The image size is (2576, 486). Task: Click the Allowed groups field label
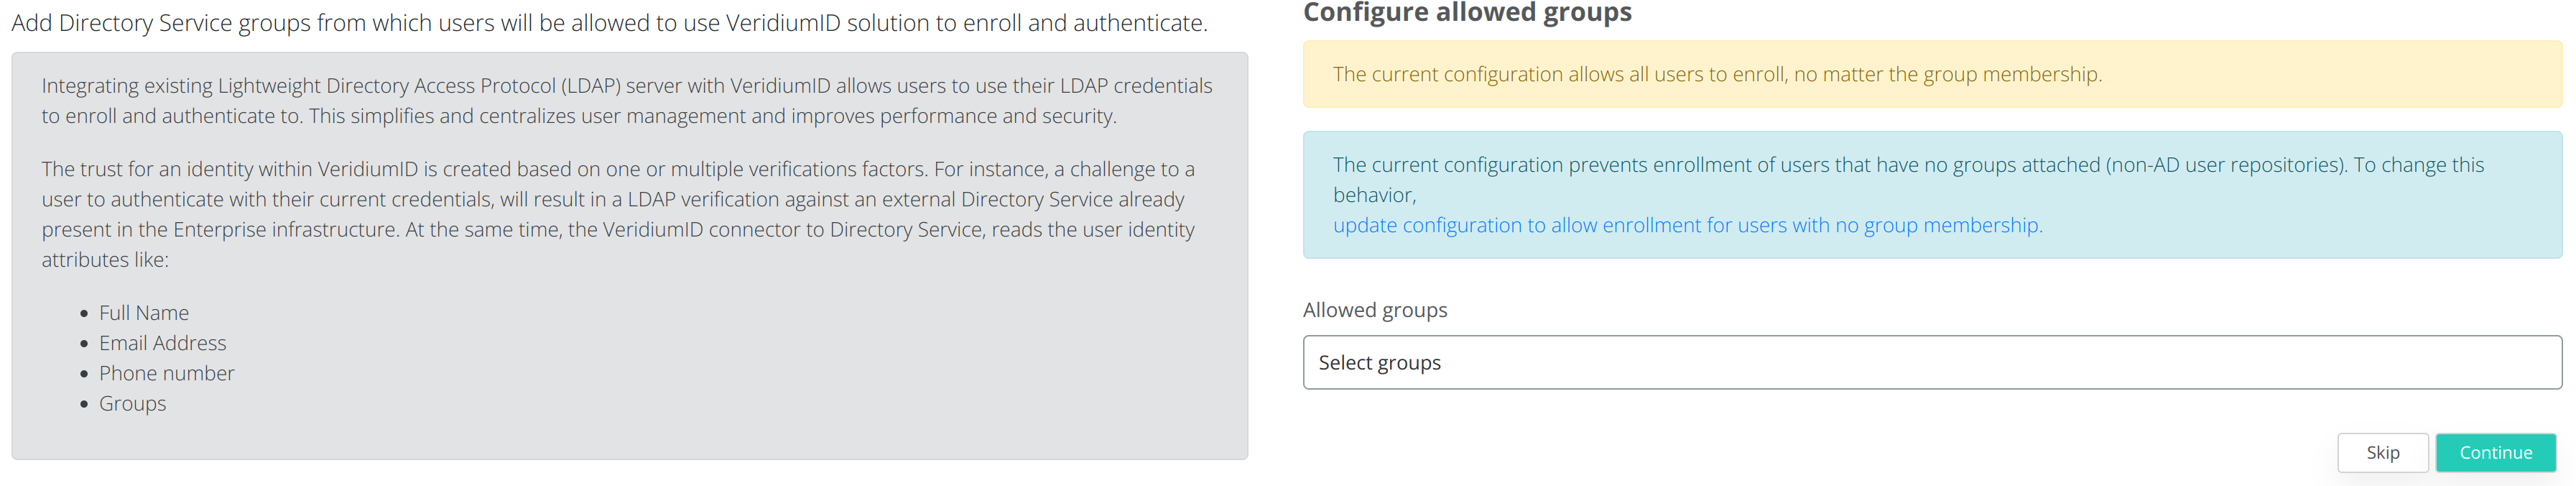pos(1374,310)
